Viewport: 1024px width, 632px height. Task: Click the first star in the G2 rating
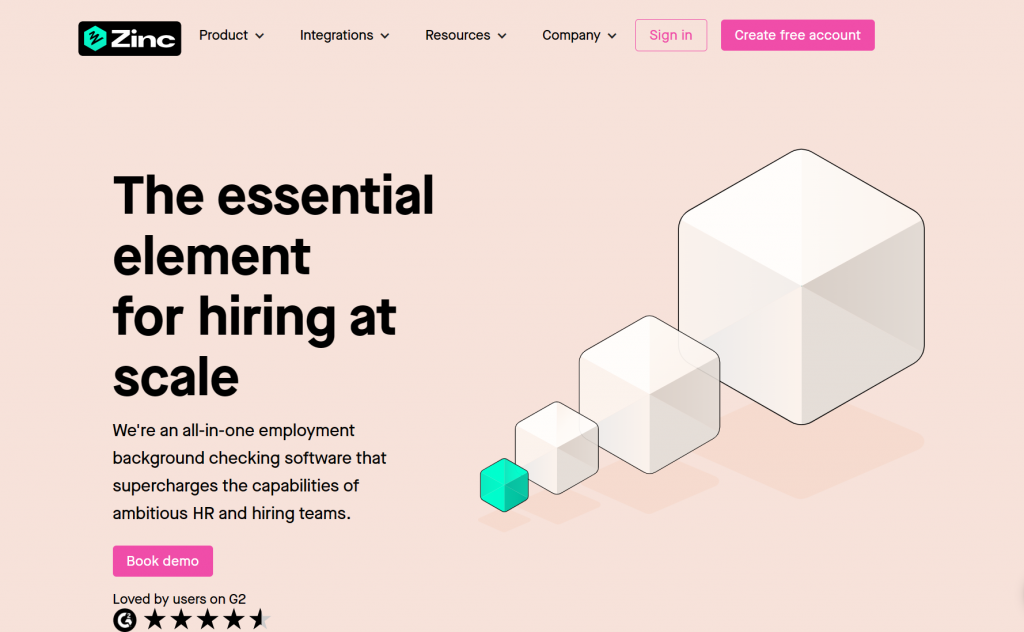[x=155, y=620]
